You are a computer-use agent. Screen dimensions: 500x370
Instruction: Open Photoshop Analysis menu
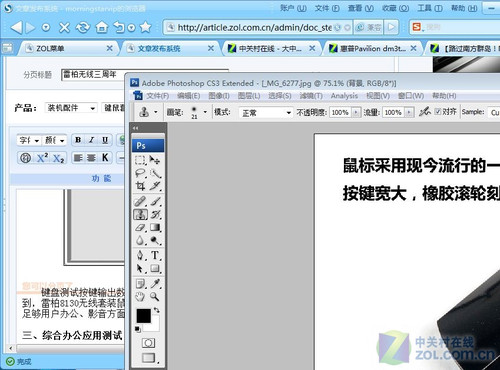pos(344,96)
